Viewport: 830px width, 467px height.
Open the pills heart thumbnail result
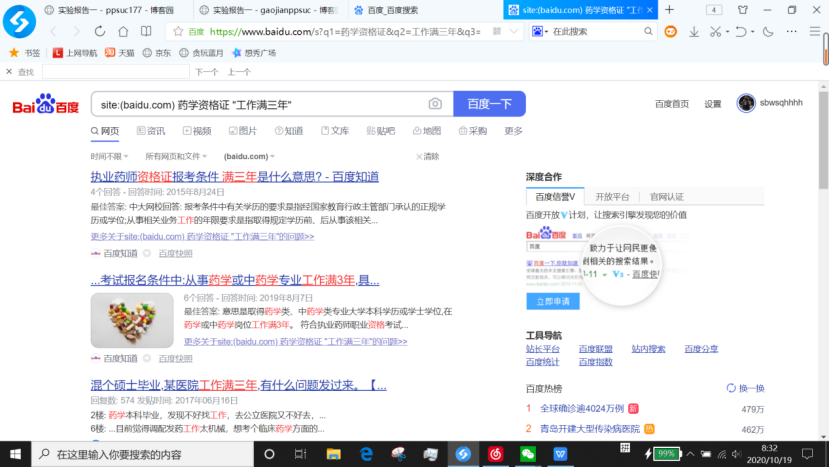pos(132,320)
